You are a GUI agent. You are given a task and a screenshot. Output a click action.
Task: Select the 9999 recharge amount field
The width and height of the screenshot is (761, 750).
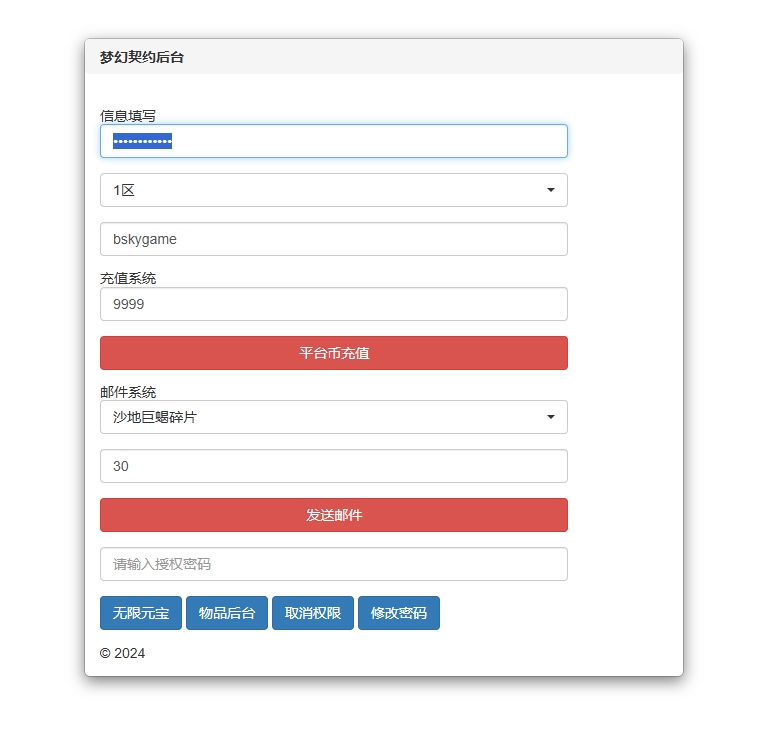pyautogui.click(x=334, y=304)
